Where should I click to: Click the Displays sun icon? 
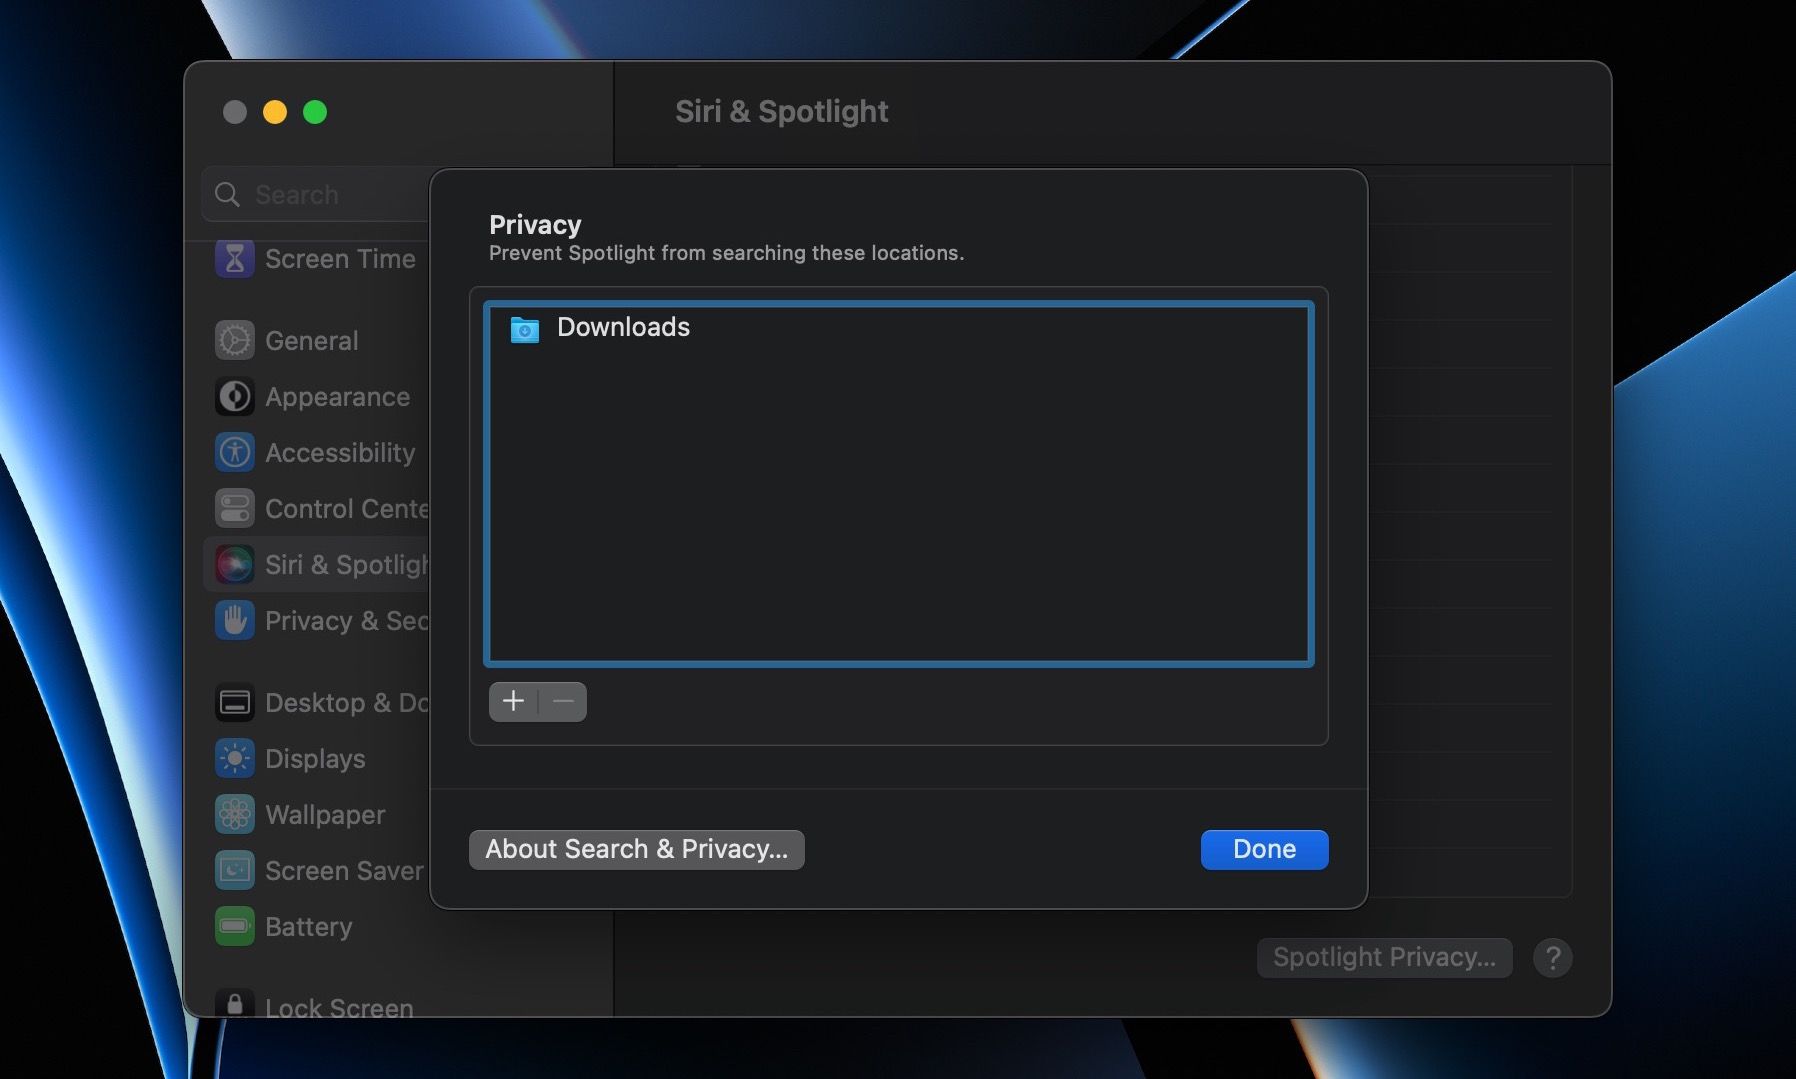pos(235,759)
